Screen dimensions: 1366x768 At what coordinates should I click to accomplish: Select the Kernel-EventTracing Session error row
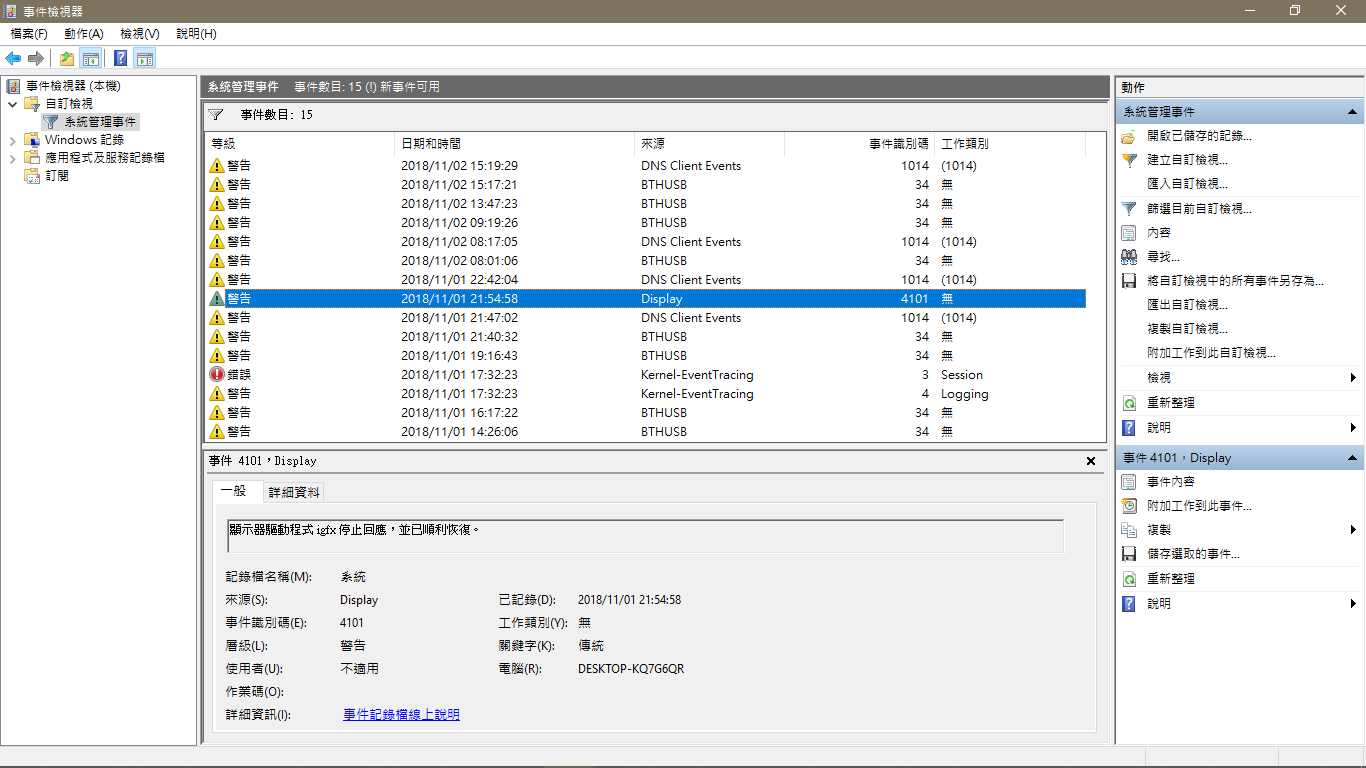645,375
